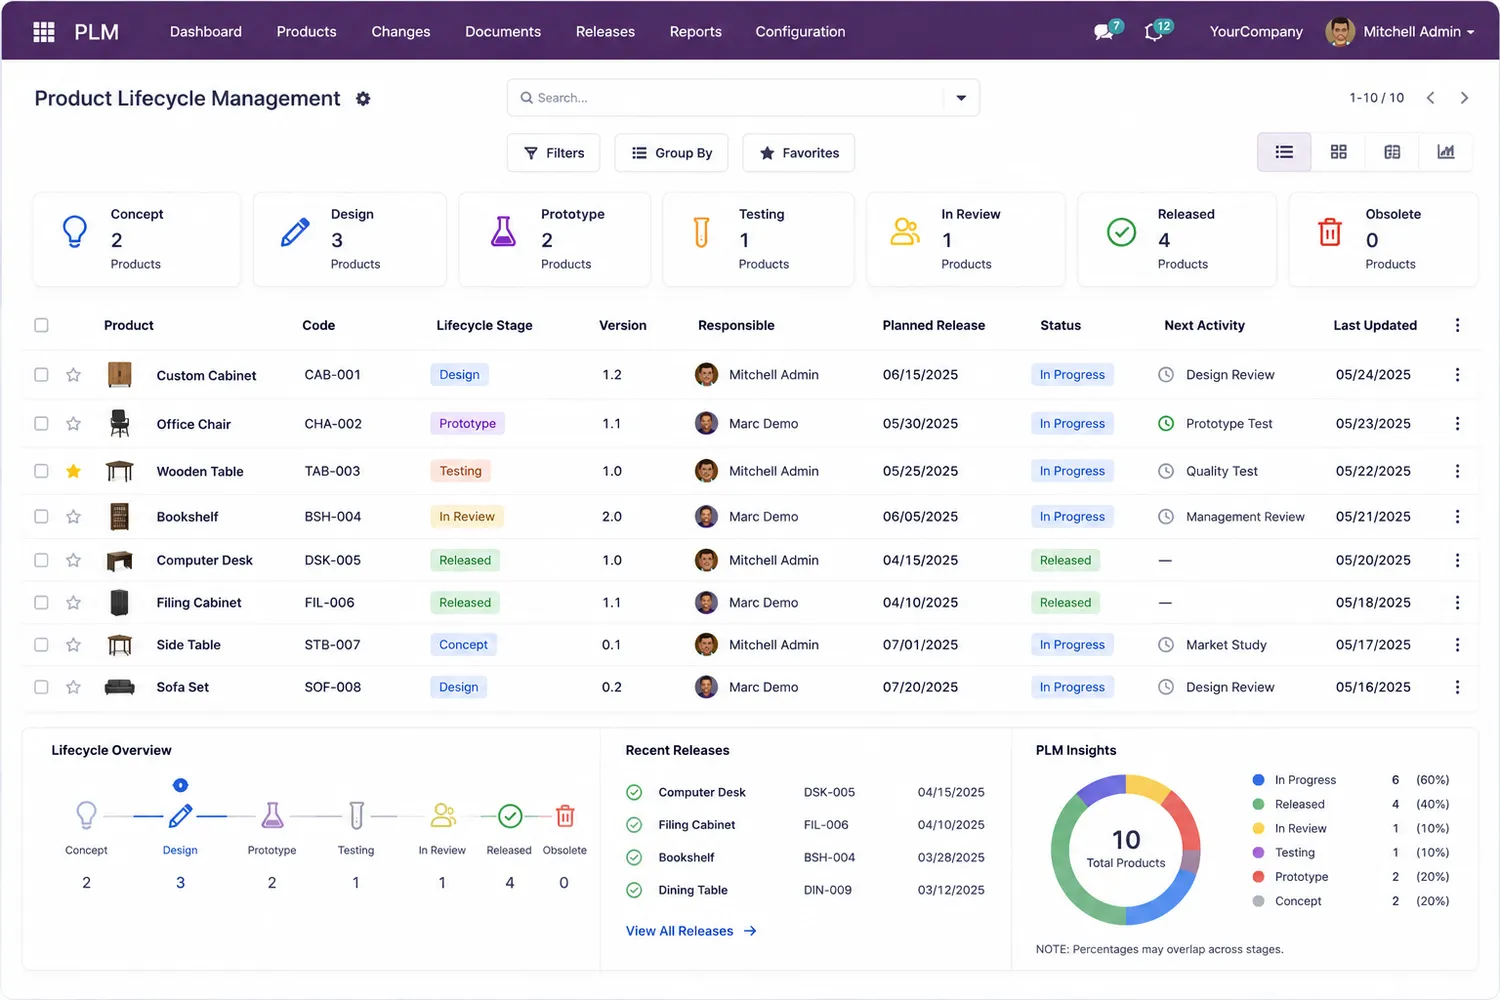Check the Computer Desk row checkbox
Image resolution: width=1500 pixels, height=1000 pixels.
click(x=41, y=560)
